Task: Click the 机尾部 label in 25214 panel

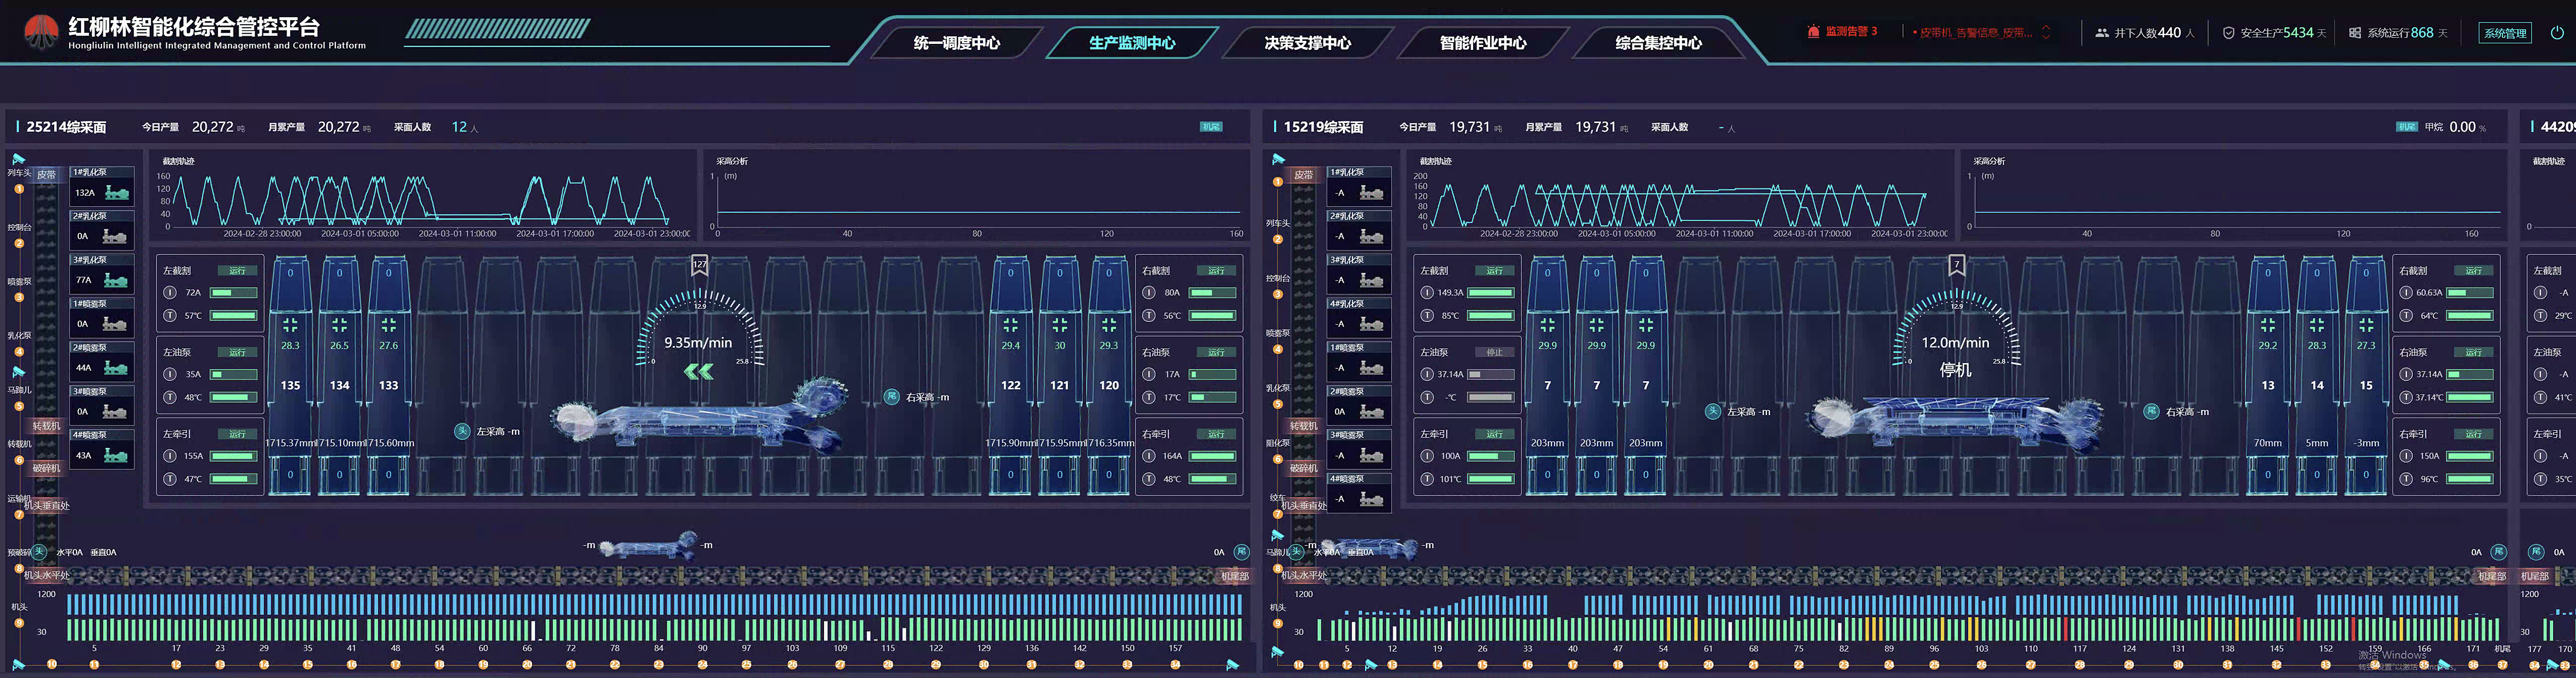Action: coord(1235,576)
